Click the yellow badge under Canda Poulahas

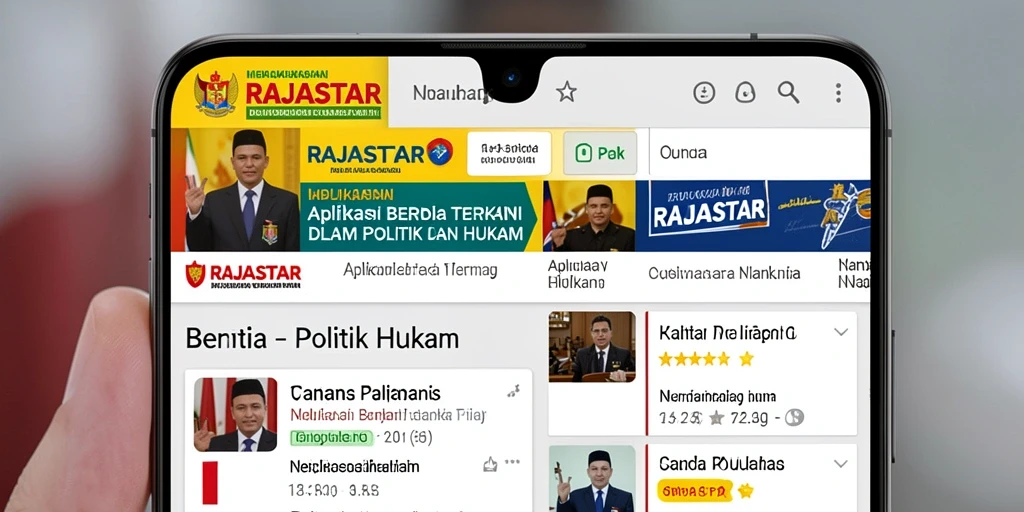[696, 489]
